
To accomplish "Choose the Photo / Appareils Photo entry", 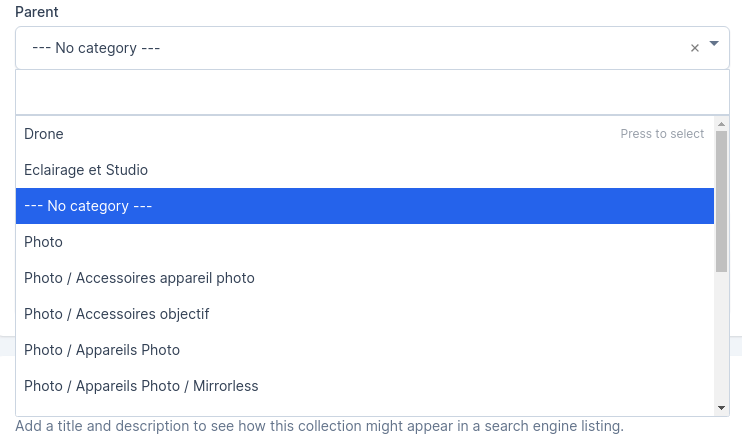I will coord(365,350).
